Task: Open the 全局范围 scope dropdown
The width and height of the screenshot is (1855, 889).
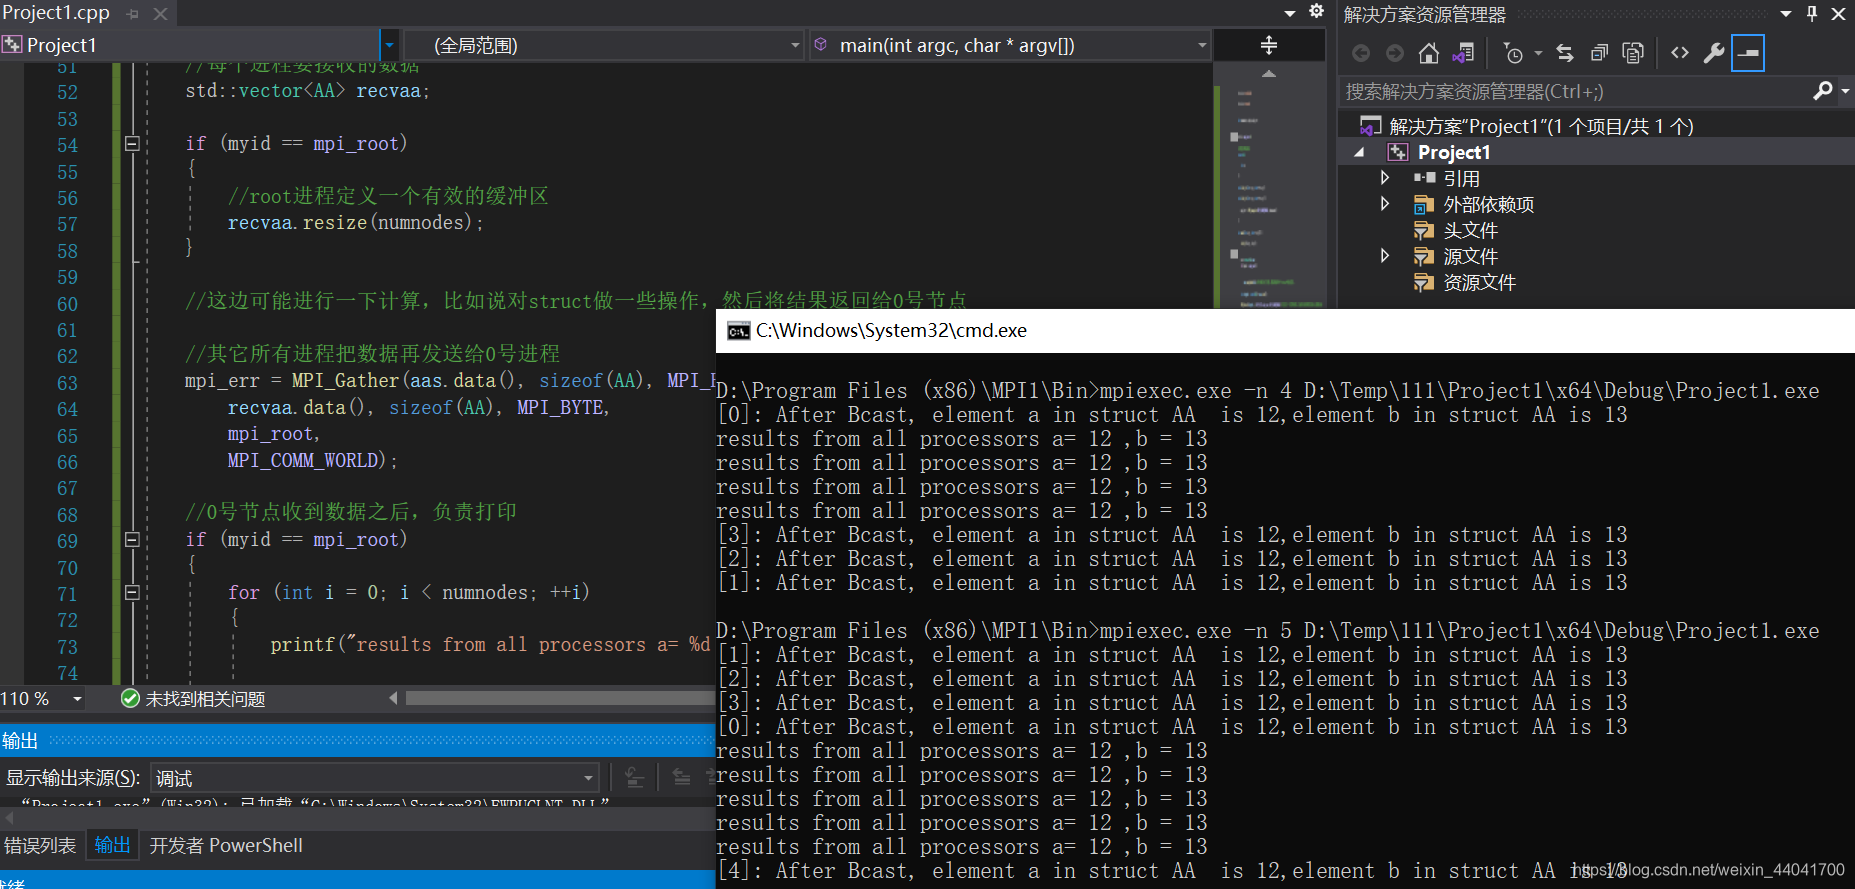Action: (x=606, y=45)
